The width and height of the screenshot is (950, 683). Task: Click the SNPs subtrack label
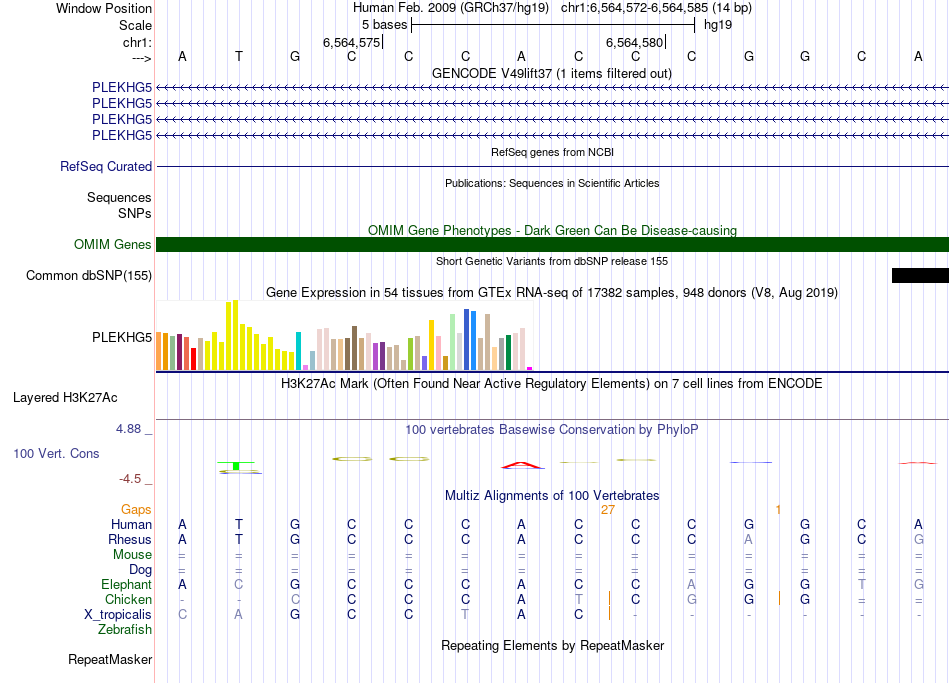[135, 213]
